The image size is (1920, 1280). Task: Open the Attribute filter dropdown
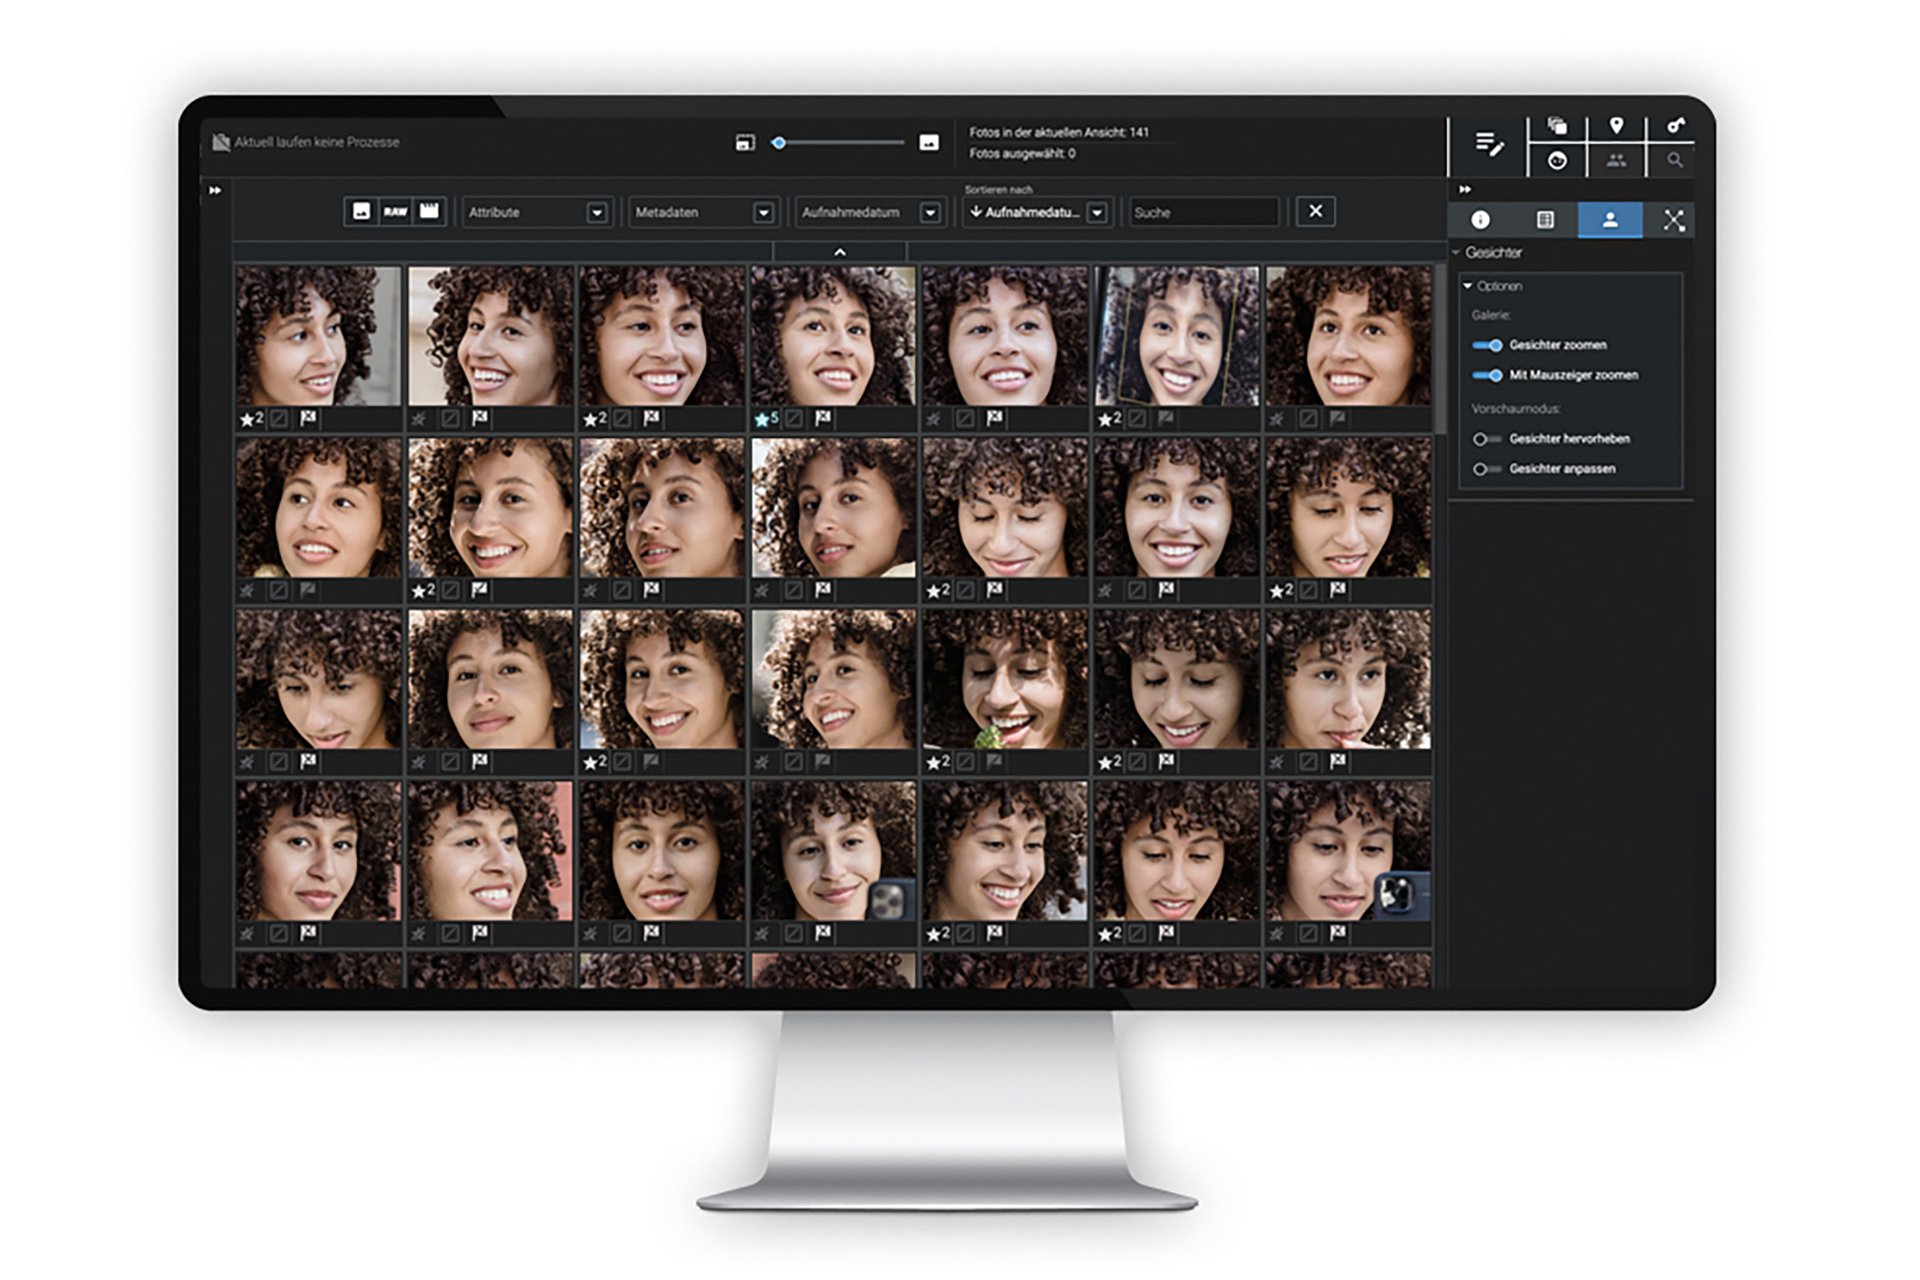596,213
